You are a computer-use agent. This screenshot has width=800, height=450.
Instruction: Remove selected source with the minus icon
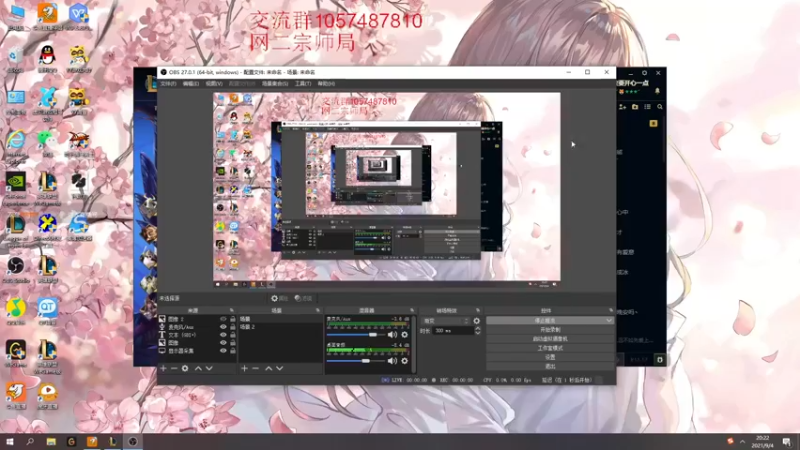[174, 368]
